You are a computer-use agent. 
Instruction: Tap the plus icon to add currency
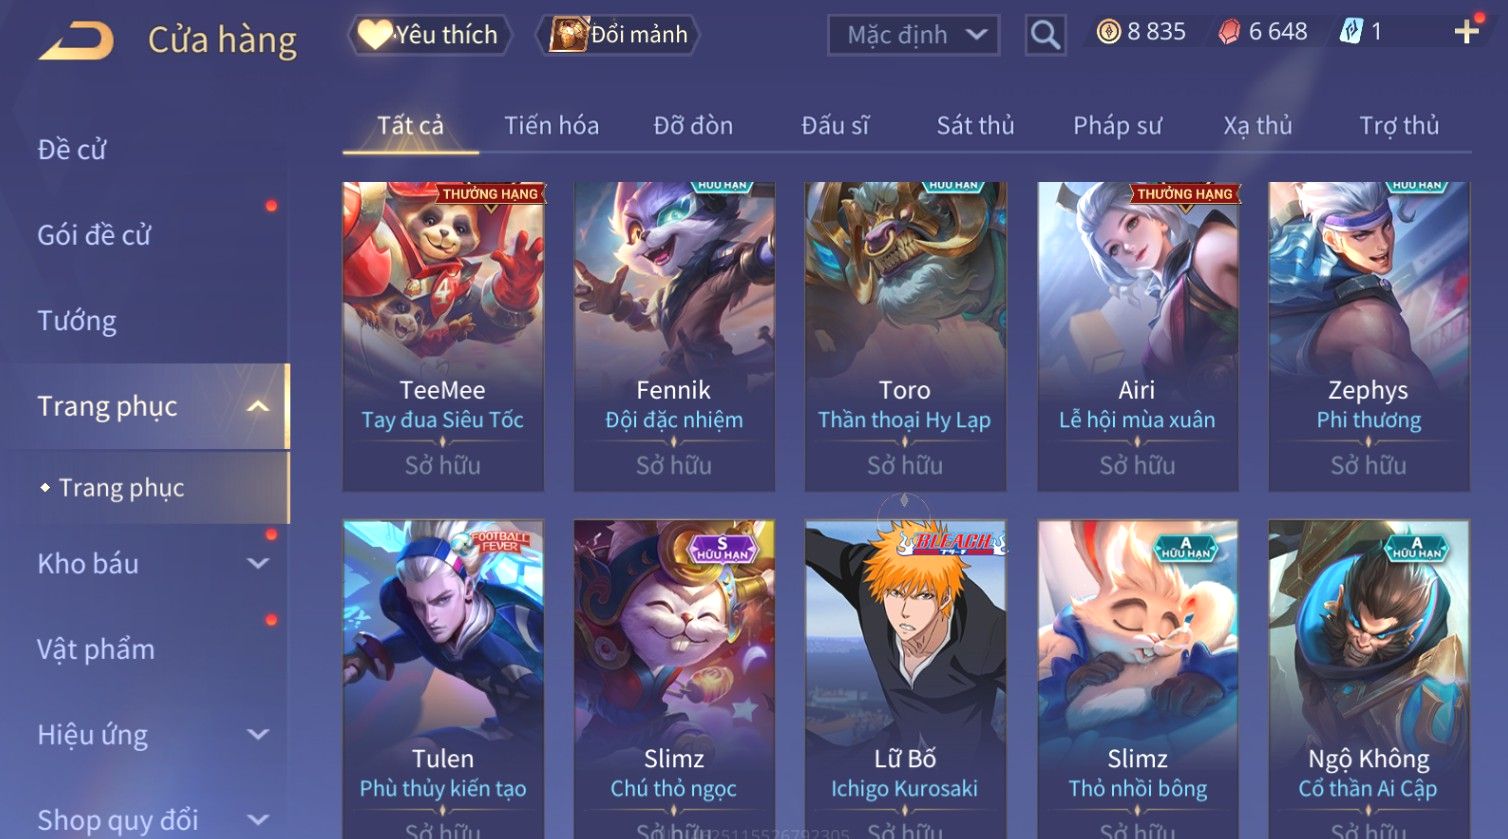pos(1466,33)
